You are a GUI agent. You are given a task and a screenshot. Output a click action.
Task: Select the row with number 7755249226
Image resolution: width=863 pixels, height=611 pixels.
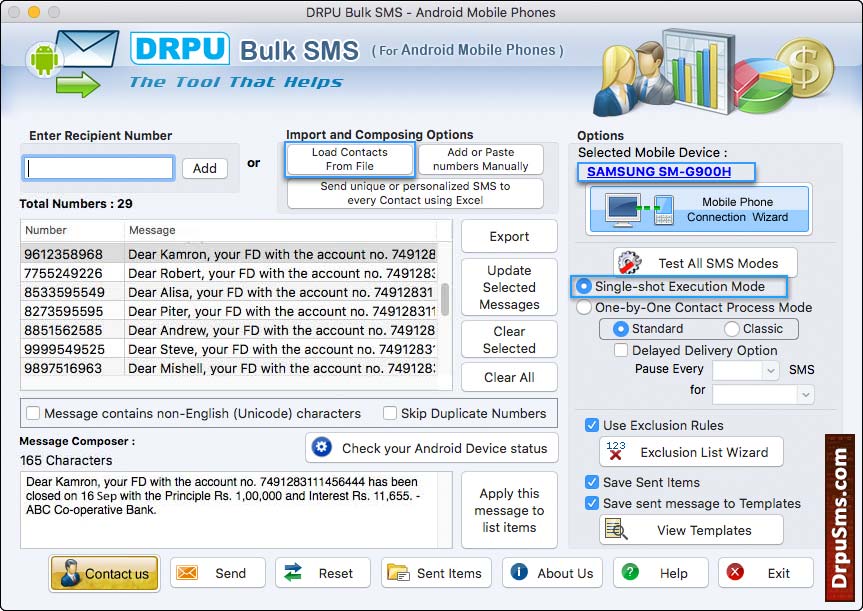pos(229,273)
